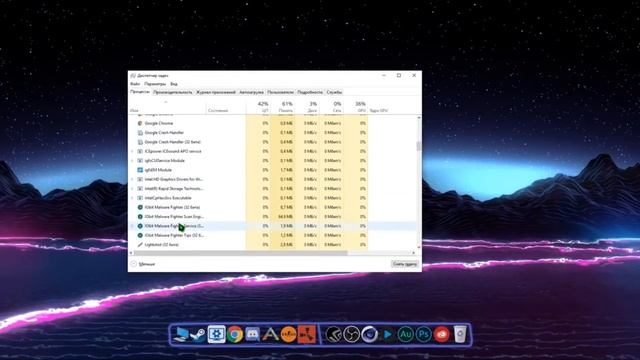Expand the igfxCUIService Module row

[132, 161]
